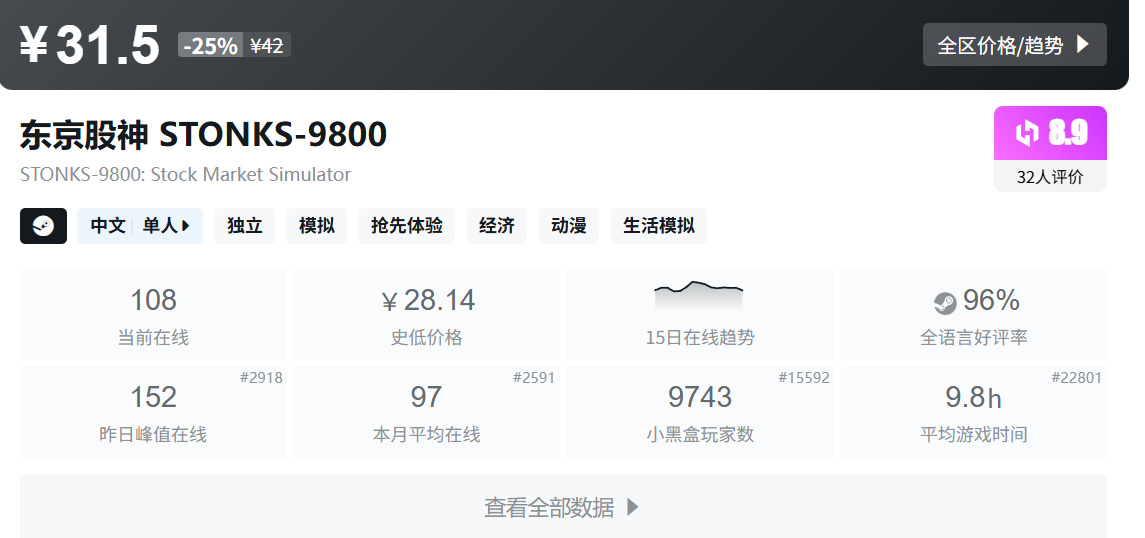Screen dimensions: 1145x538
Task: Open the 生活模拟 life sim tag
Action: pos(658,226)
